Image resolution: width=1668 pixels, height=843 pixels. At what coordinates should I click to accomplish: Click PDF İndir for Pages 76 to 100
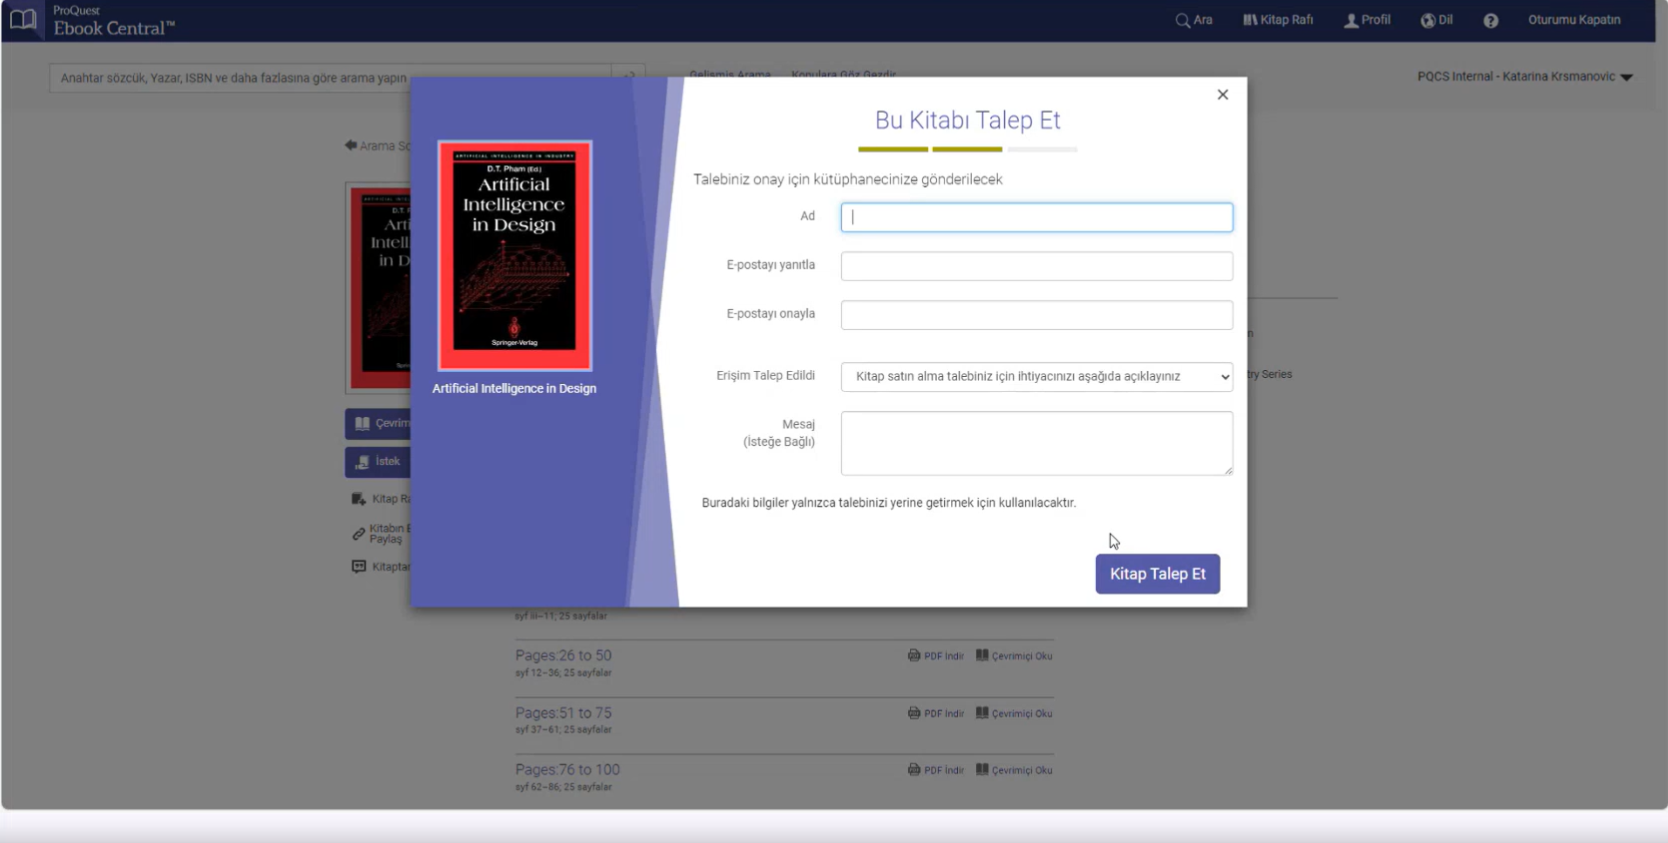pyautogui.click(x=936, y=771)
